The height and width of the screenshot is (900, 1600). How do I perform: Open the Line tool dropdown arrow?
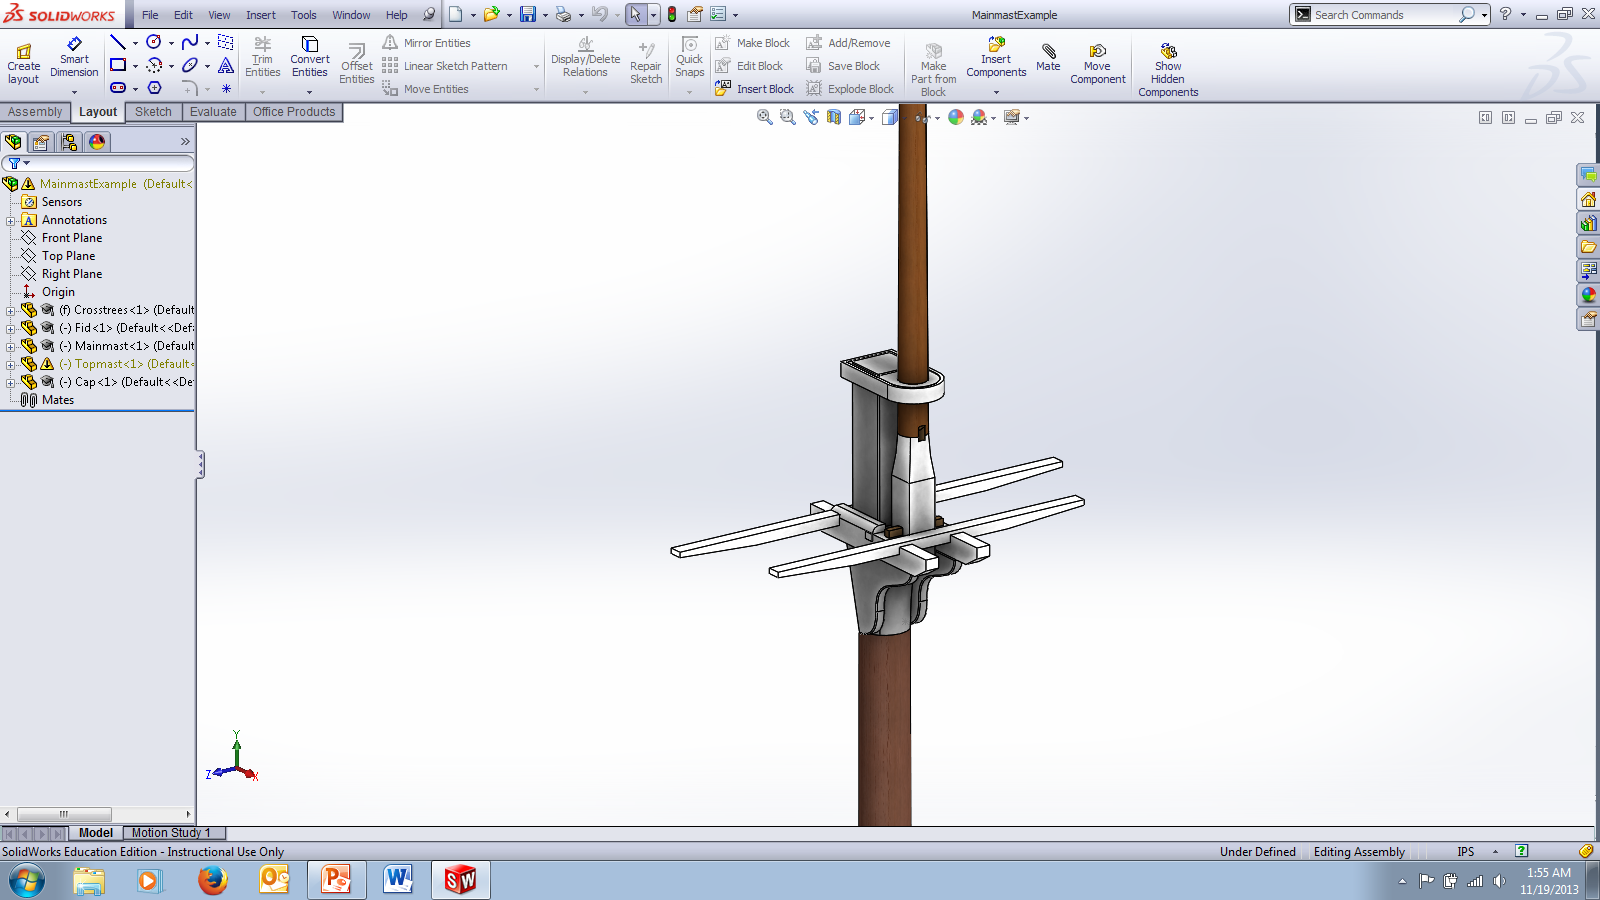135,43
